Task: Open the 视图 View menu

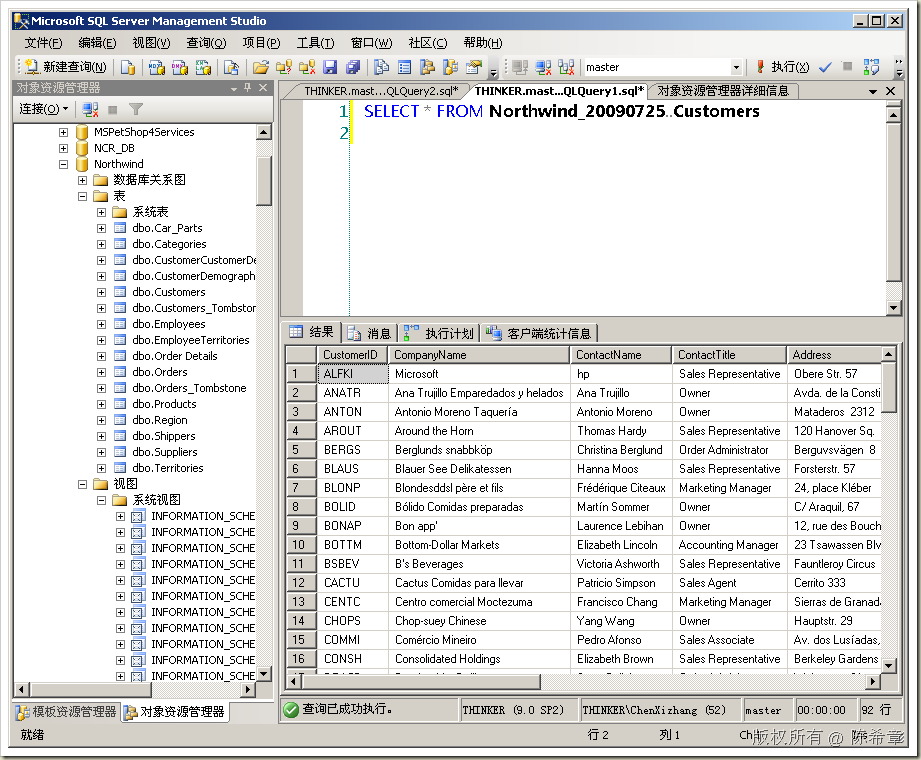Action: 151,43
